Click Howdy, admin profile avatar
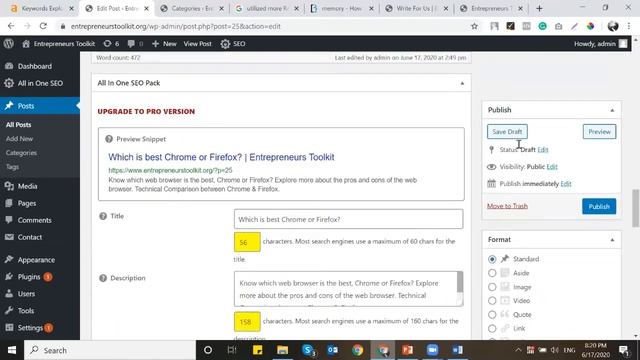Screen dimensions: 640x360 click(x=623, y=44)
